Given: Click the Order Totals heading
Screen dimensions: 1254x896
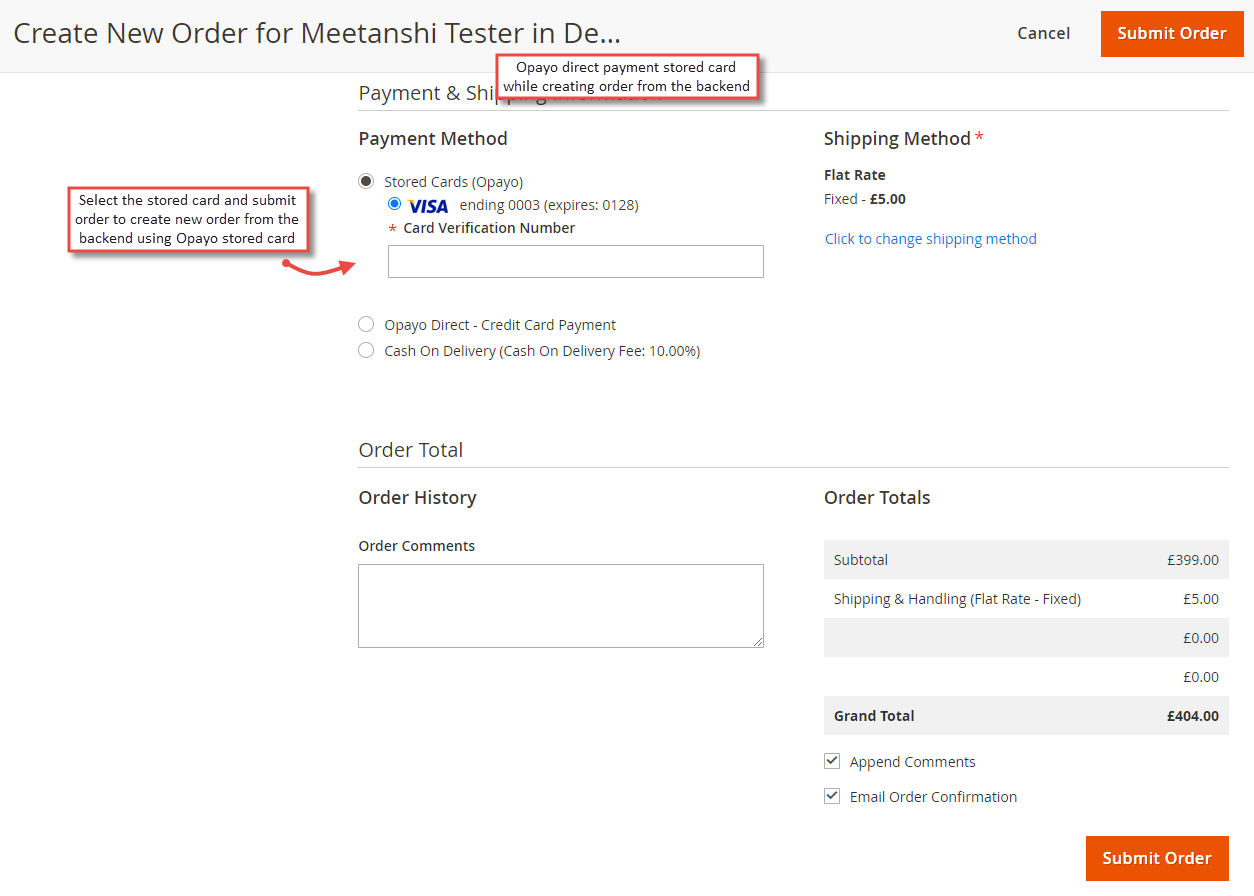Looking at the screenshot, I should 877,498.
